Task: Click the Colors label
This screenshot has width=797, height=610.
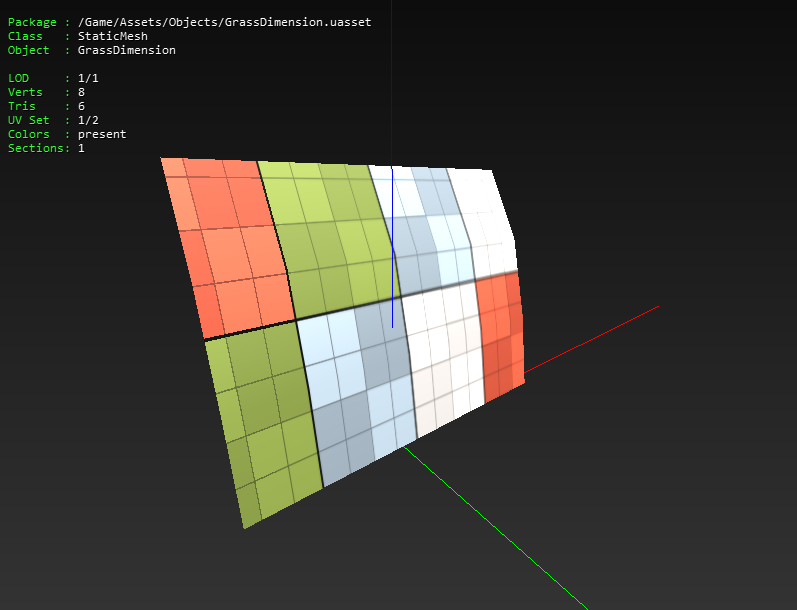Action: coord(28,134)
